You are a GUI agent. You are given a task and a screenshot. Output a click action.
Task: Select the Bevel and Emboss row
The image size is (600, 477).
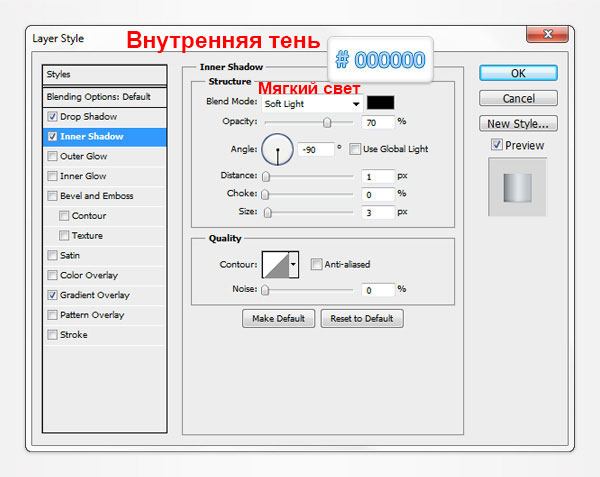[x=105, y=196]
